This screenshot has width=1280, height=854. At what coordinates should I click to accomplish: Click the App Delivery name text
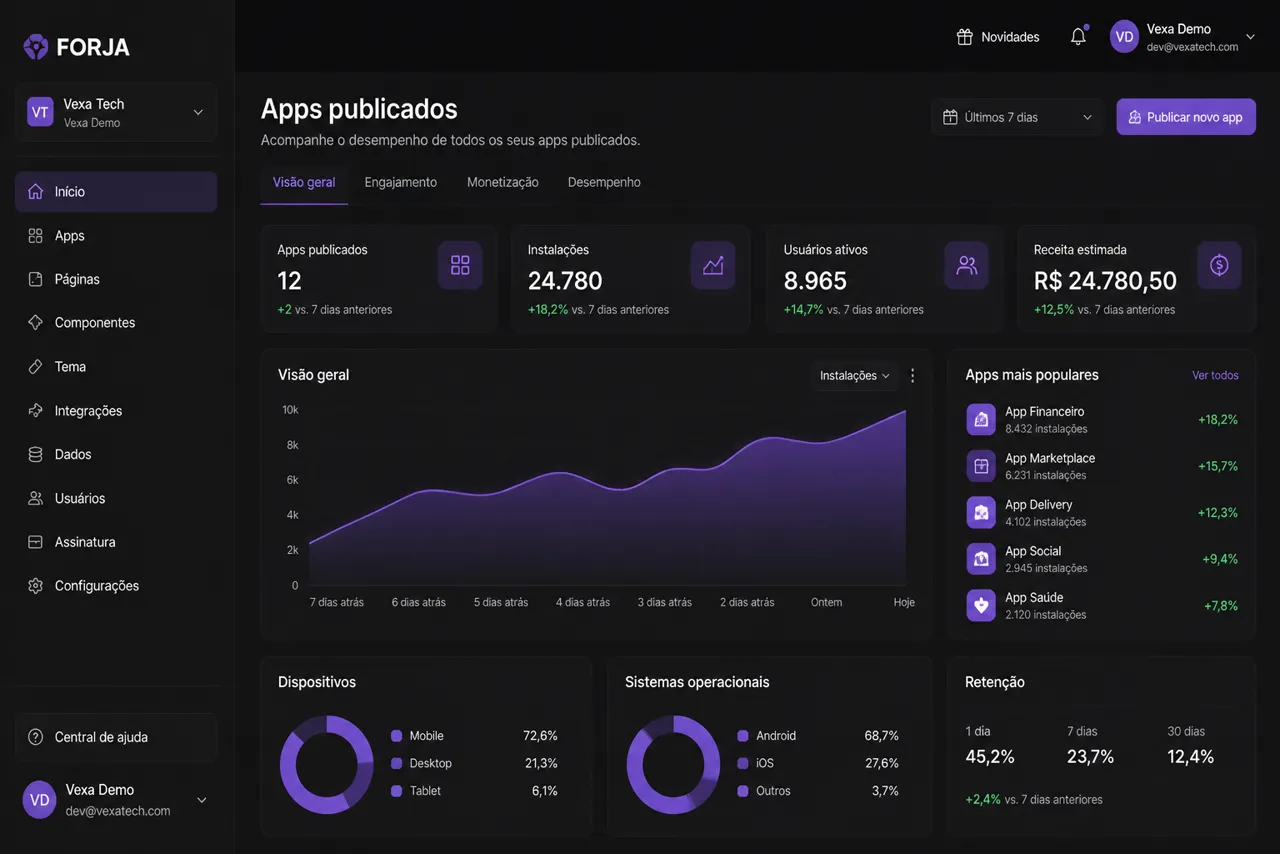pyautogui.click(x=1039, y=505)
